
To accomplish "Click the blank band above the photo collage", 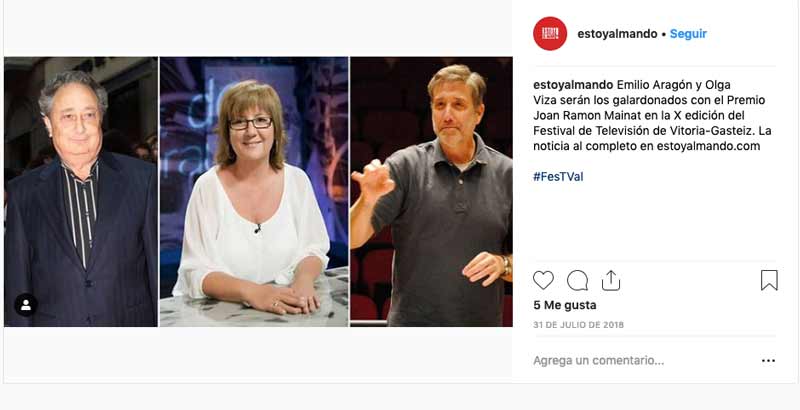I will click(x=258, y=29).
